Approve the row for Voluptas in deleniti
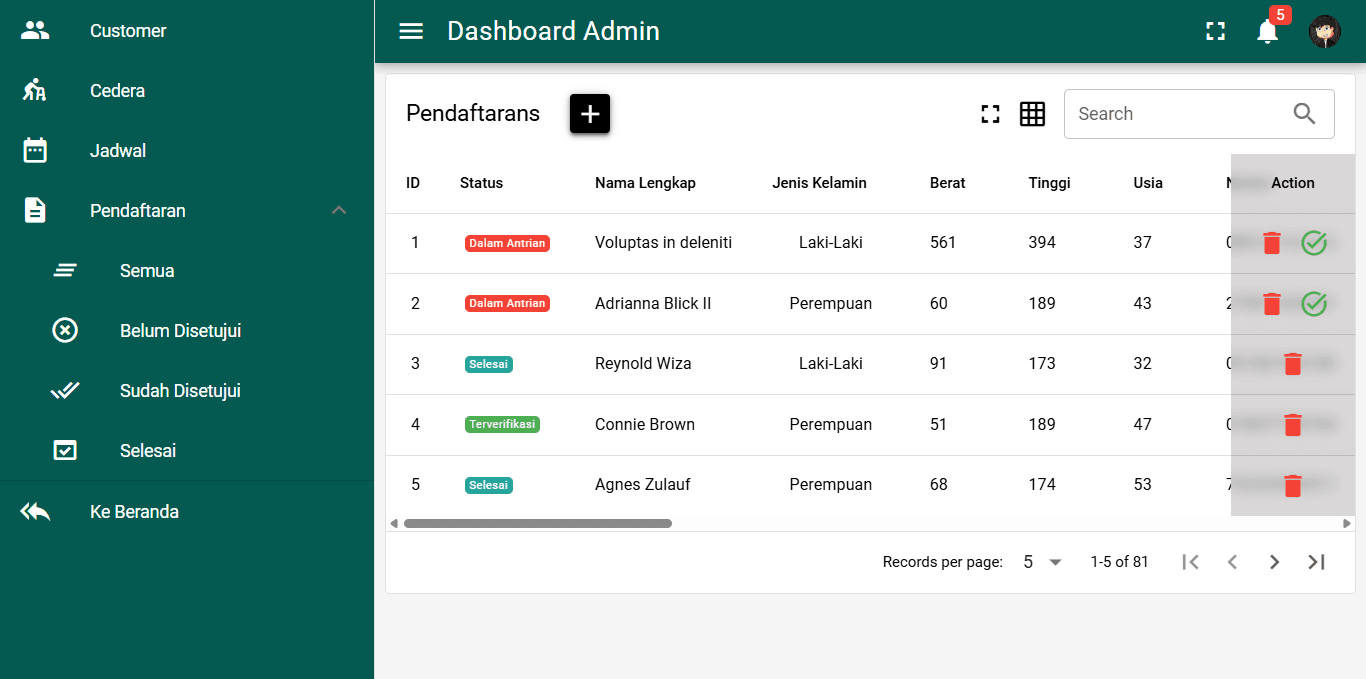The width and height of the screenshot is (1366, 679). pos(1314,243)
